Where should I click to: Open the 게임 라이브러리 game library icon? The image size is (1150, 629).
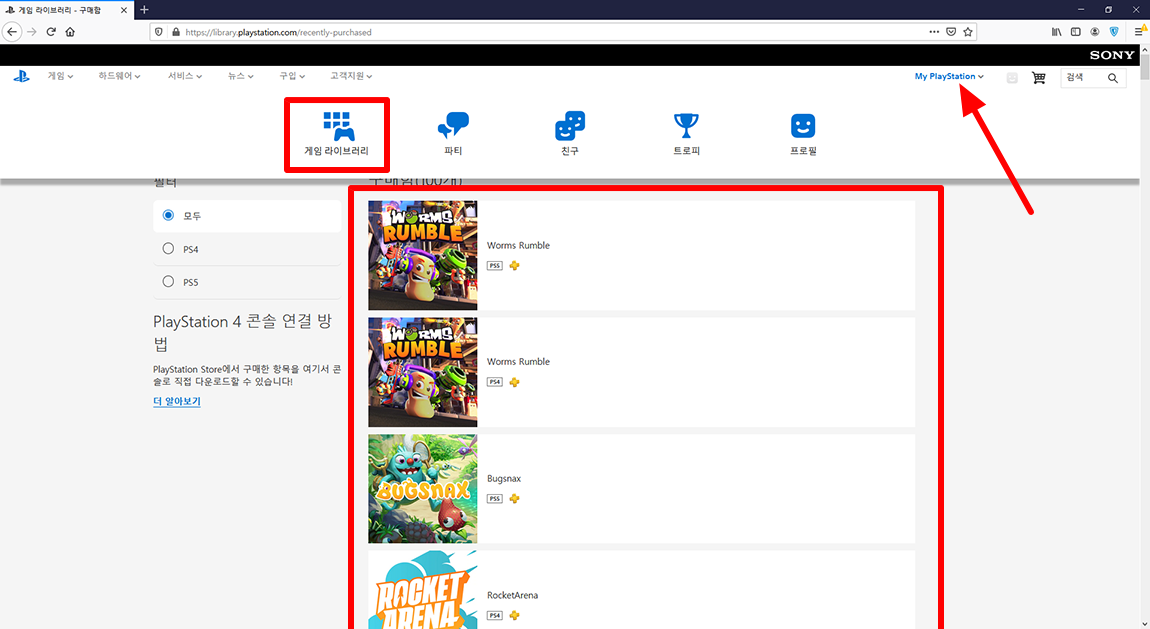click(337, 133)
